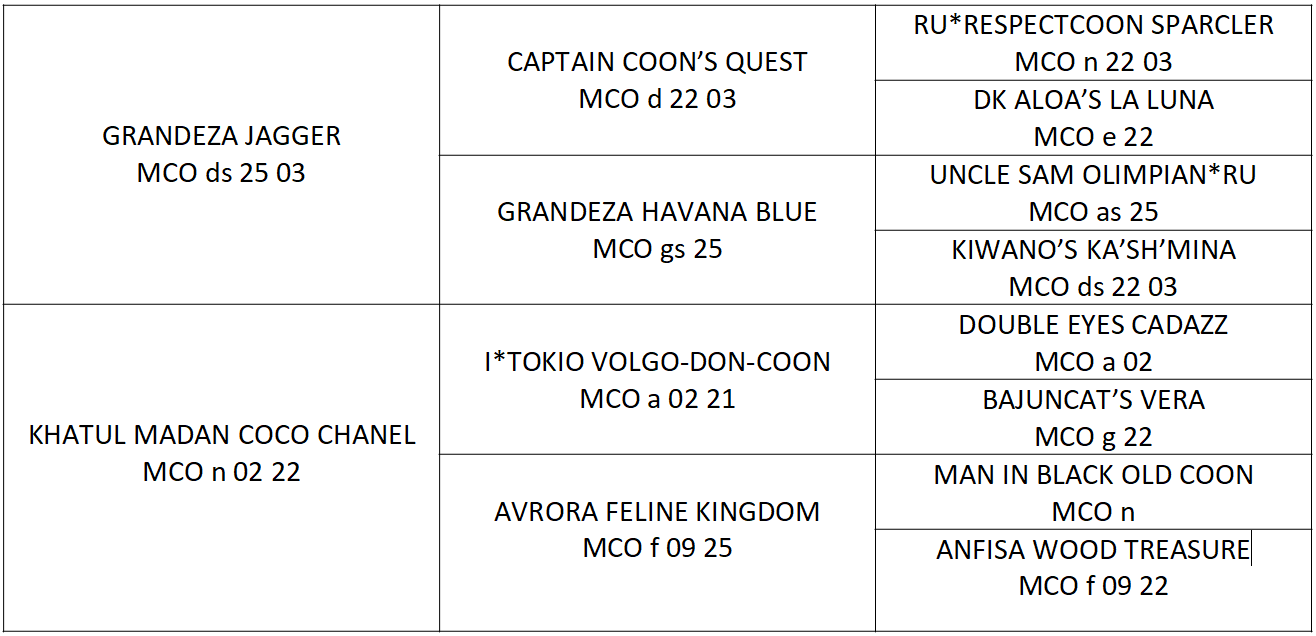Image resolution: width=1316 pixels, height=636 pixels.
Task: Select UNCLE SAM OLIMPIAN*RU cell
Action: coord(1094,192)
